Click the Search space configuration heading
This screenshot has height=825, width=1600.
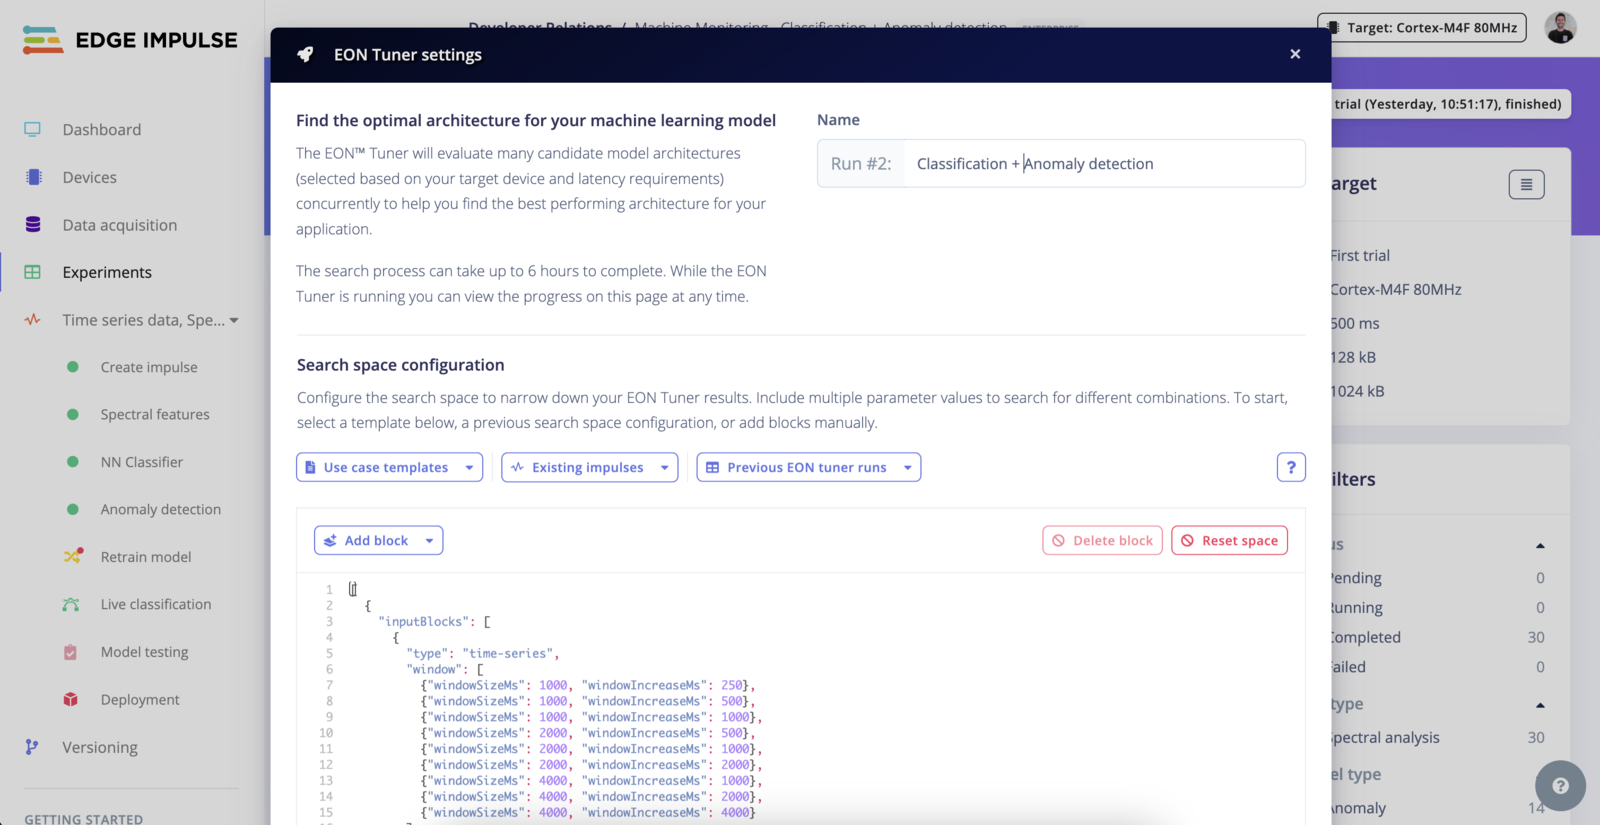[x=401, y=365]
